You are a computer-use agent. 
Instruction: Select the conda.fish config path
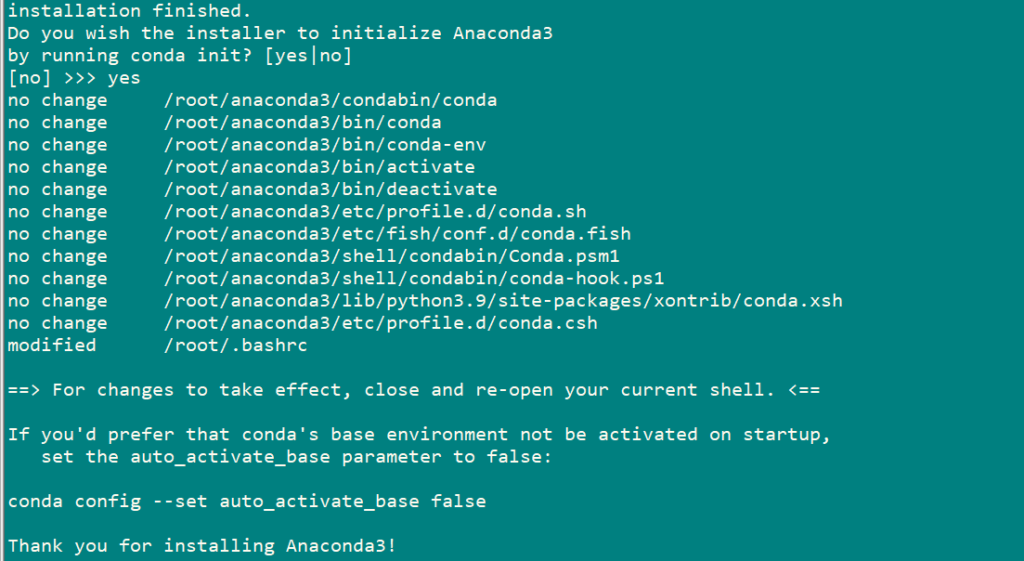coord(397,234)
